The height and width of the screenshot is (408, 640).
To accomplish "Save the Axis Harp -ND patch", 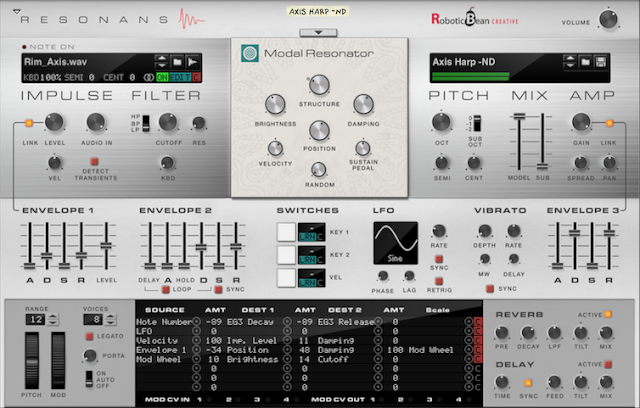I will tap(600, 62).
